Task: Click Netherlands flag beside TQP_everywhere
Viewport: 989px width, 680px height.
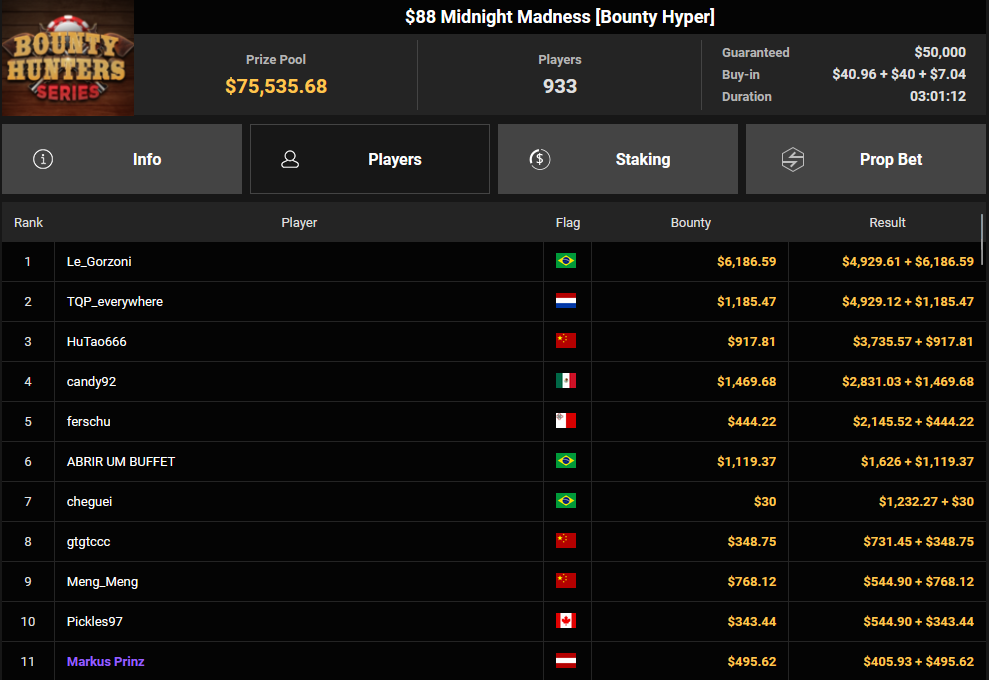Action: pos(566,301)
